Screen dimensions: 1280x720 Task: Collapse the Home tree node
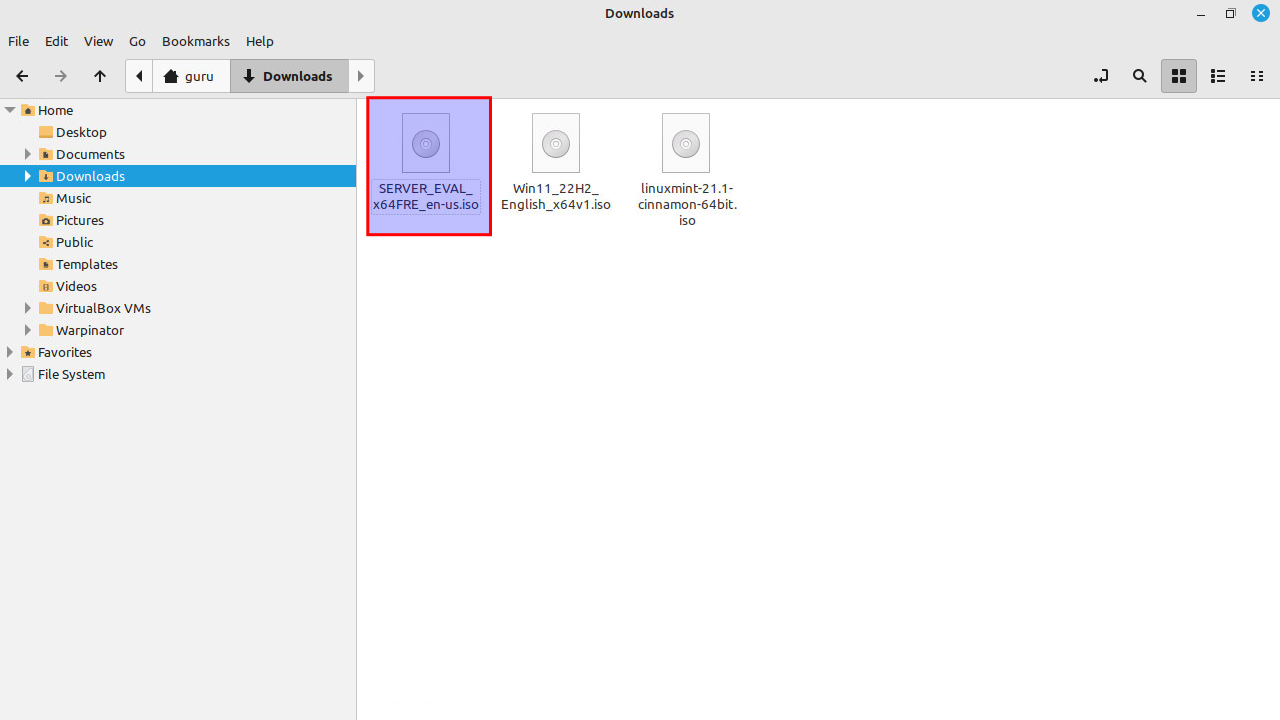click(10, 110)
